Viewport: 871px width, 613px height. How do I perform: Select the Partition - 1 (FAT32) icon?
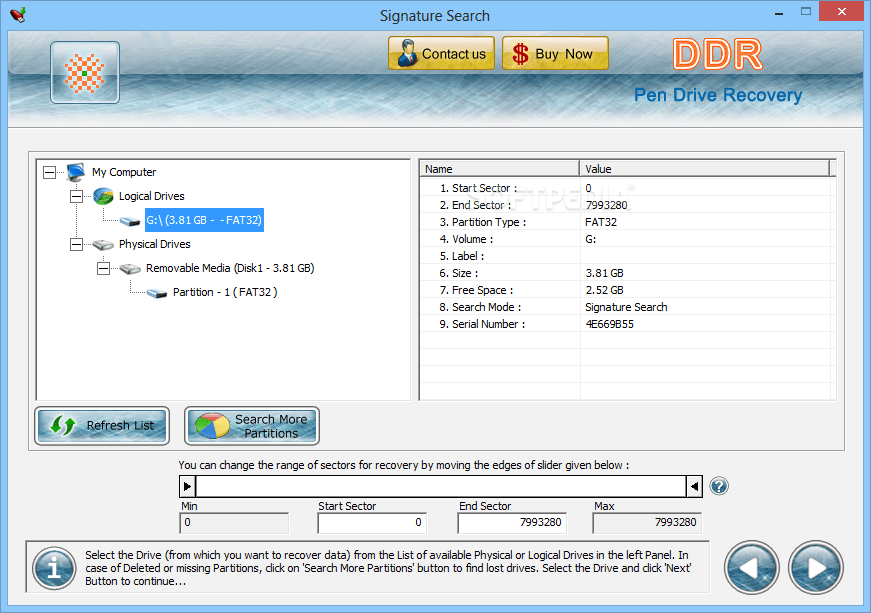156,292
